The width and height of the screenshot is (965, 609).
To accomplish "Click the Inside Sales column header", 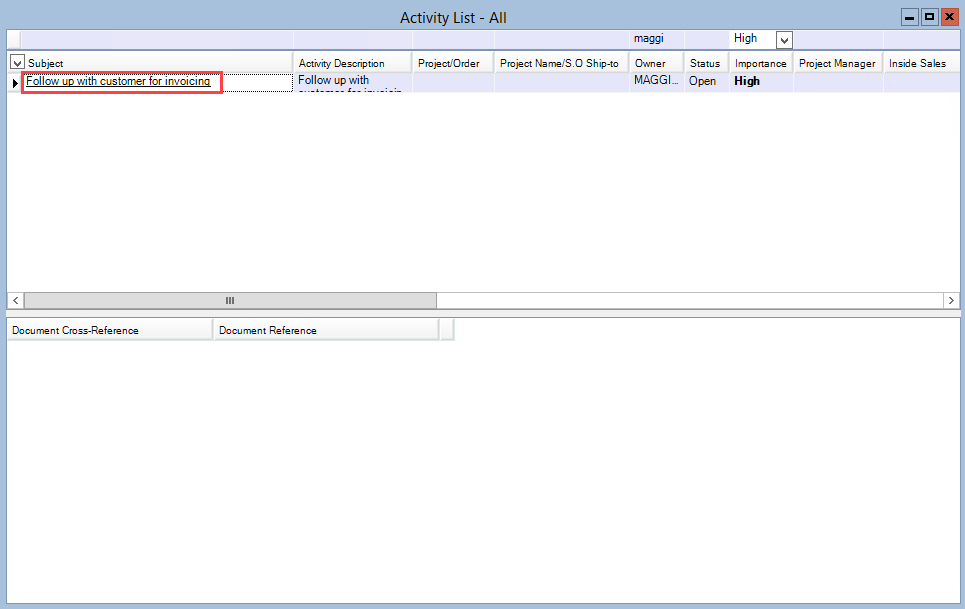I will pos(917,63).
